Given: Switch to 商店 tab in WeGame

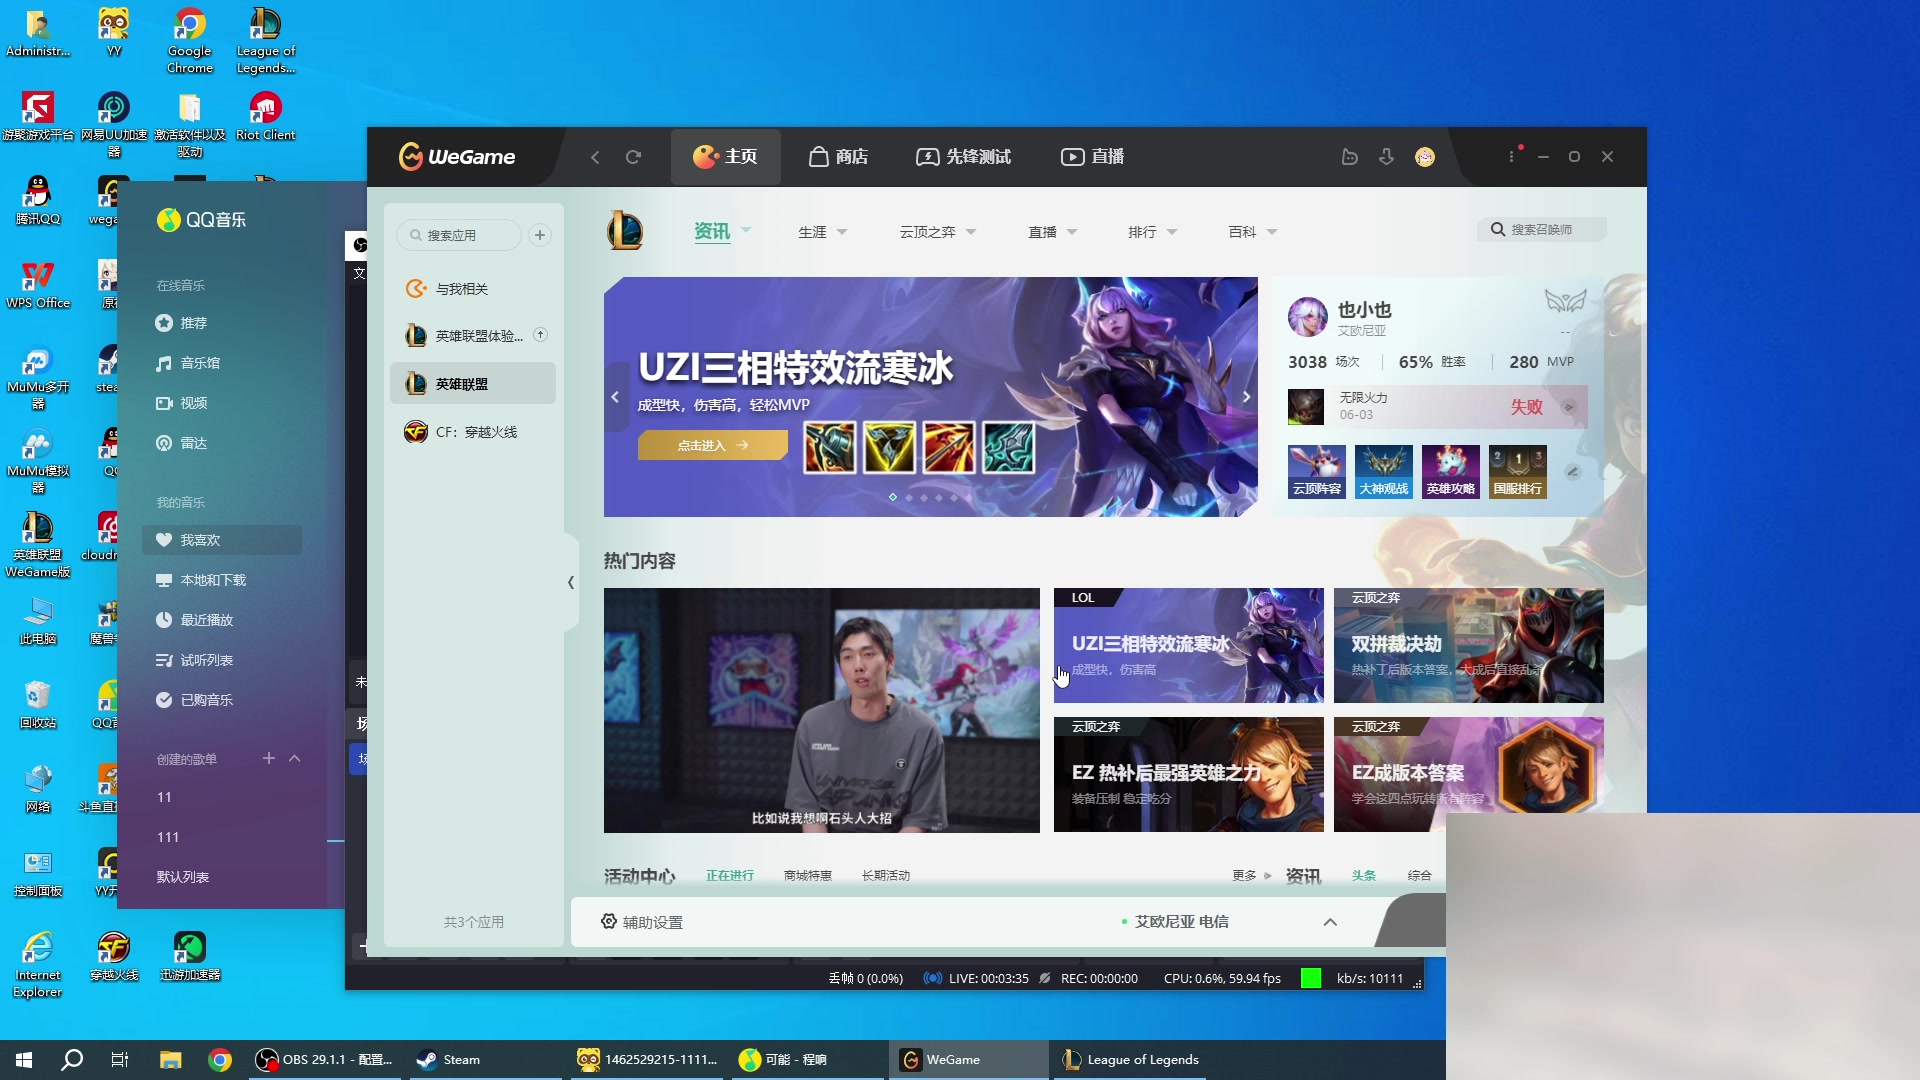Looking at the screenshot, I should tap(838, 157).
